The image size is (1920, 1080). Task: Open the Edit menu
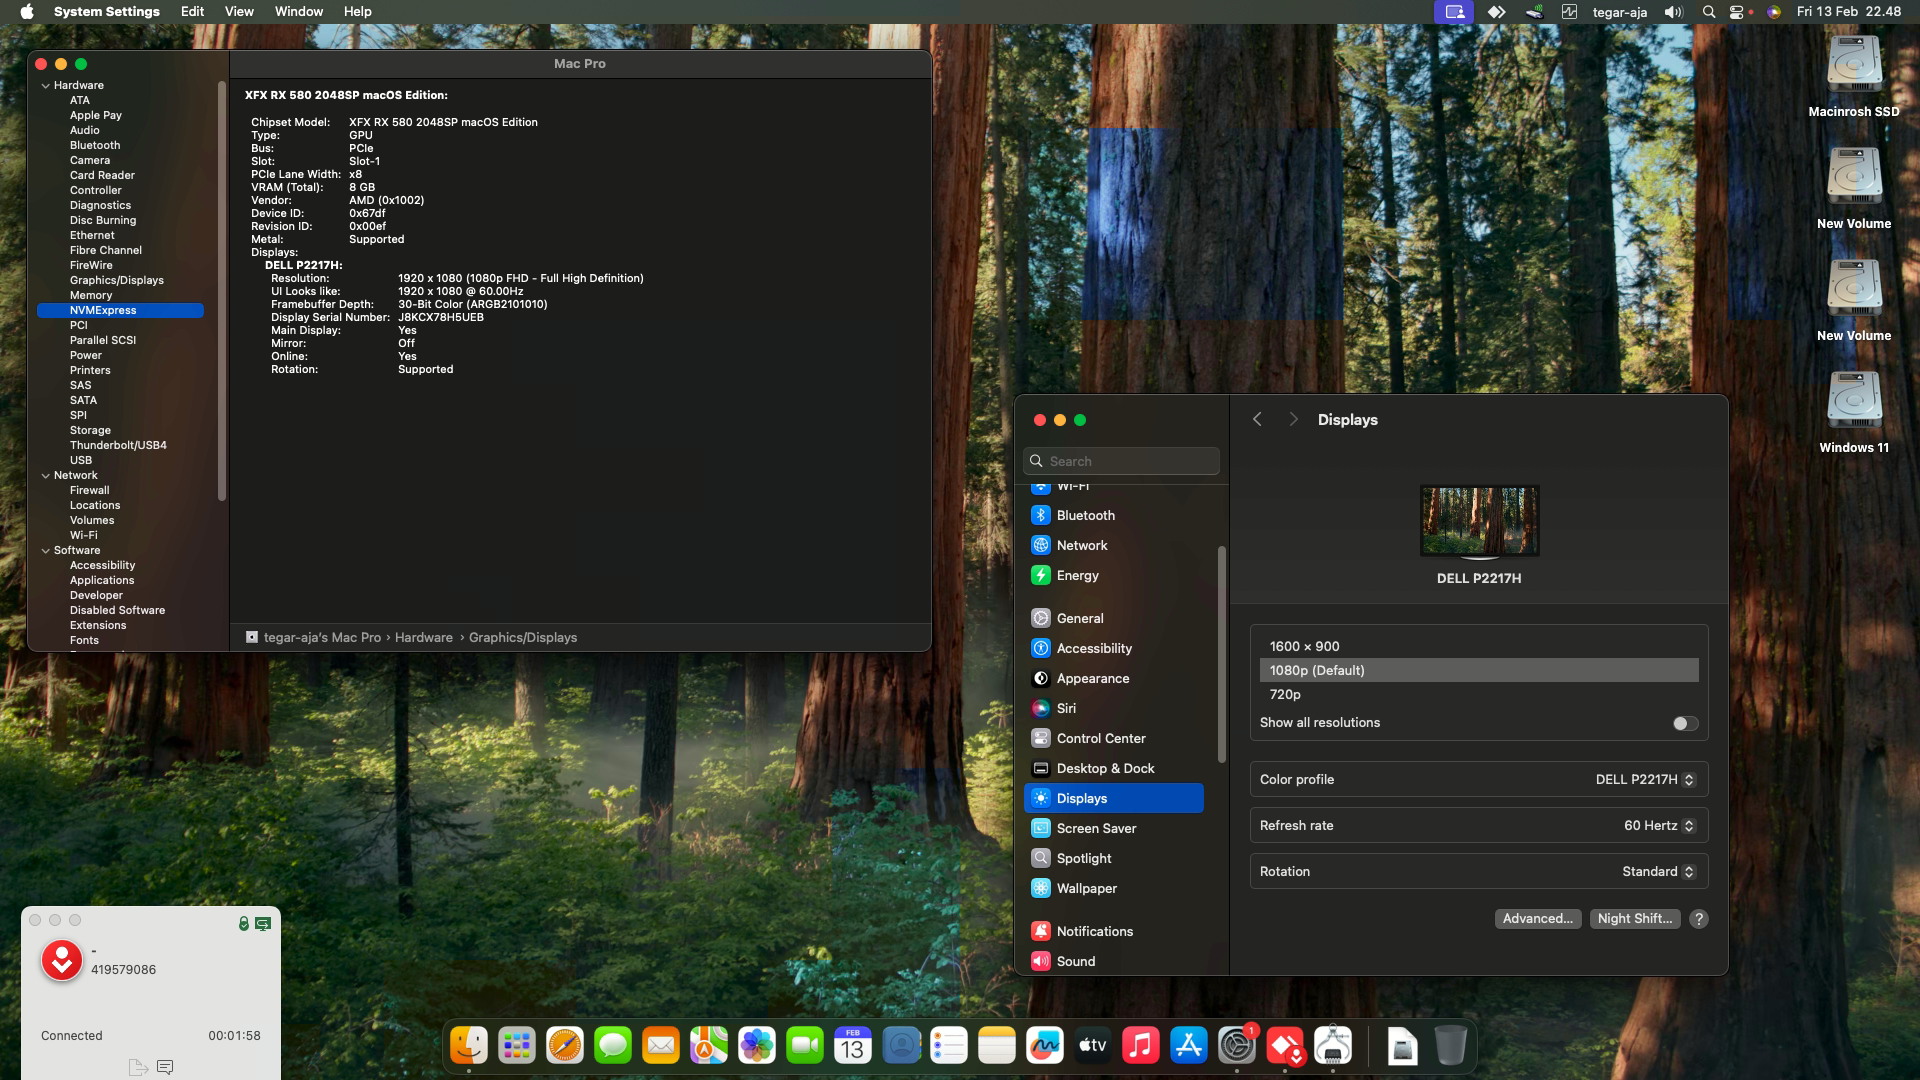pyautogui.click(x=192, y=12)
